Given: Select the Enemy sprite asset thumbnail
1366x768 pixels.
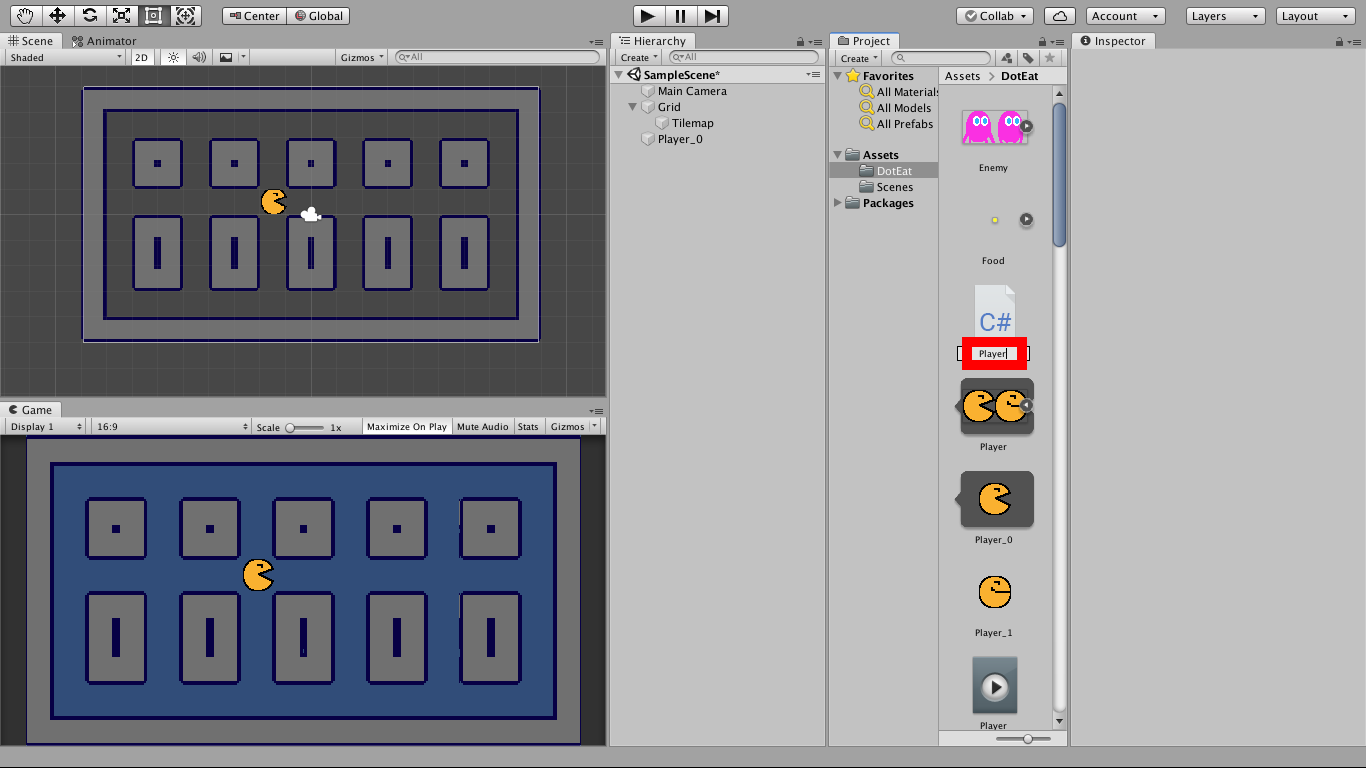Looking at the screenshot, I should pos(994,127).
